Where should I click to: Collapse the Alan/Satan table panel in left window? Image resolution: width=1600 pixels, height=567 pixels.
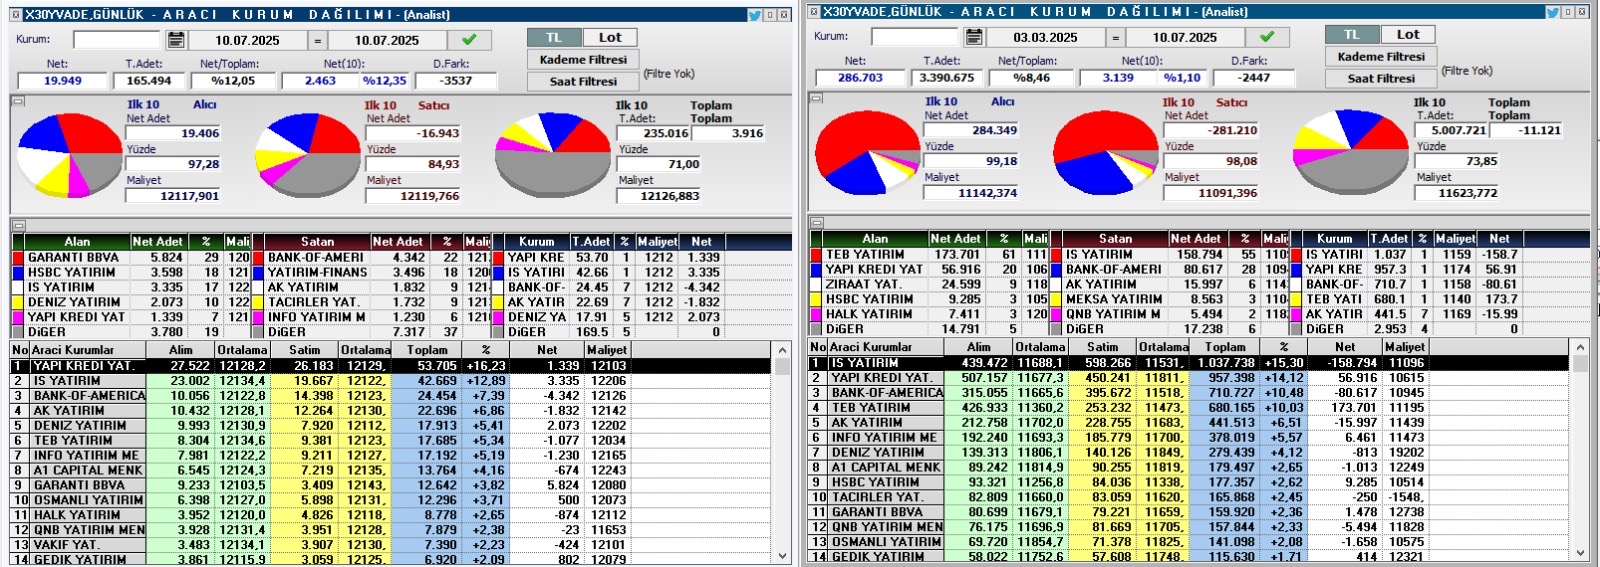click(x=17, y=225)
